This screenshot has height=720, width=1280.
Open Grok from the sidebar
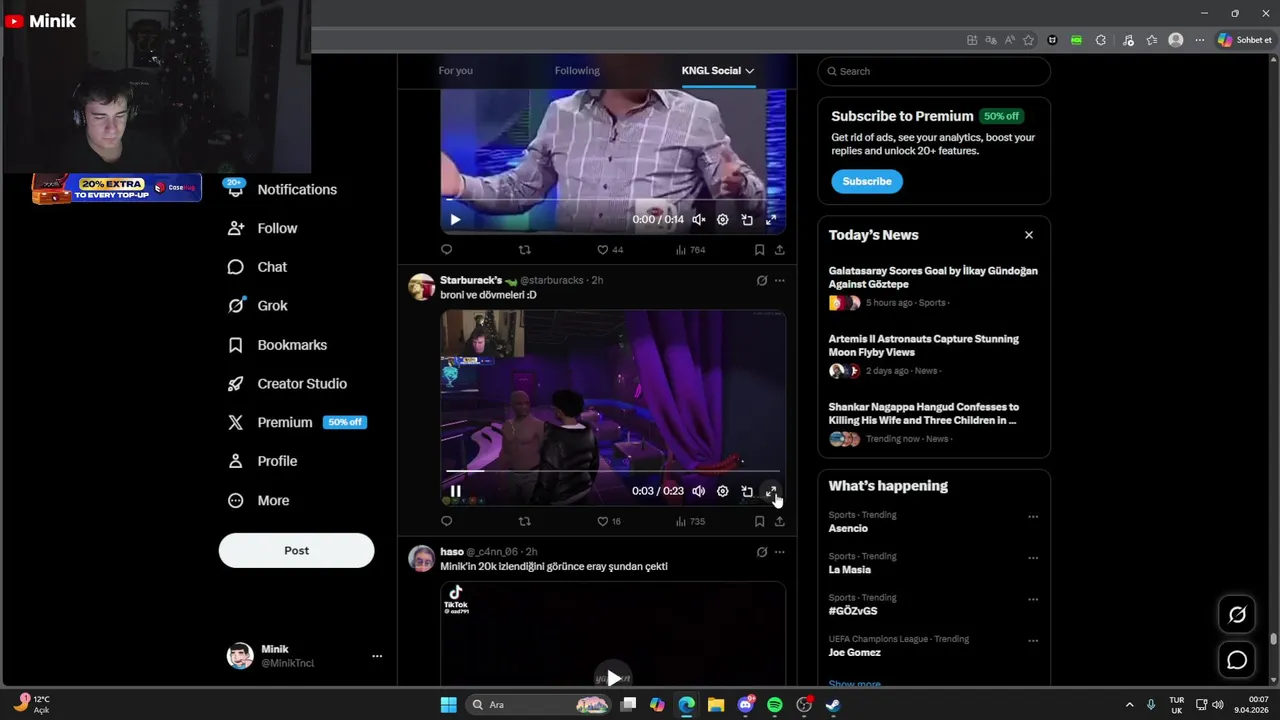click(258, 306)
